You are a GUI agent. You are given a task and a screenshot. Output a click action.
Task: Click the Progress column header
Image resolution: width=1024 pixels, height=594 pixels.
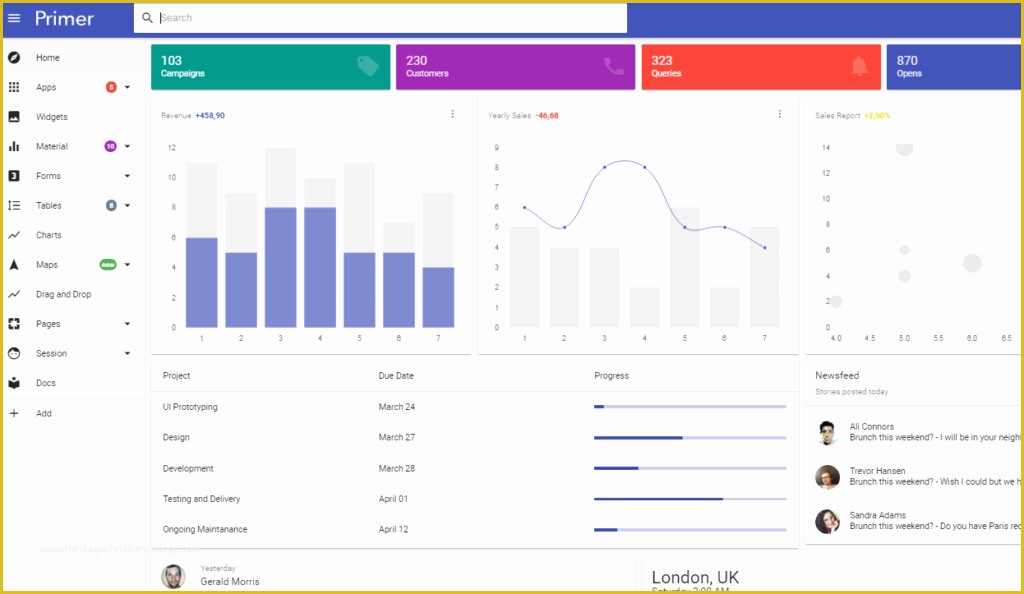click(611, 375)
